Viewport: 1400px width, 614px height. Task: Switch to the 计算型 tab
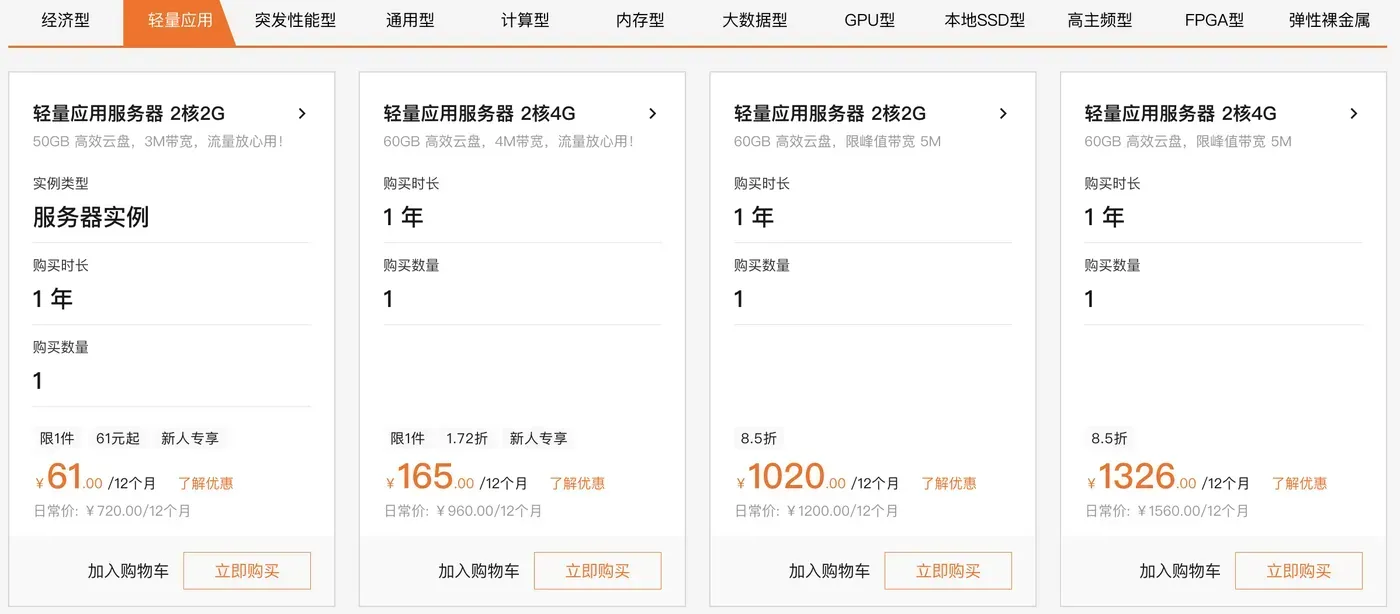(524, 20)
